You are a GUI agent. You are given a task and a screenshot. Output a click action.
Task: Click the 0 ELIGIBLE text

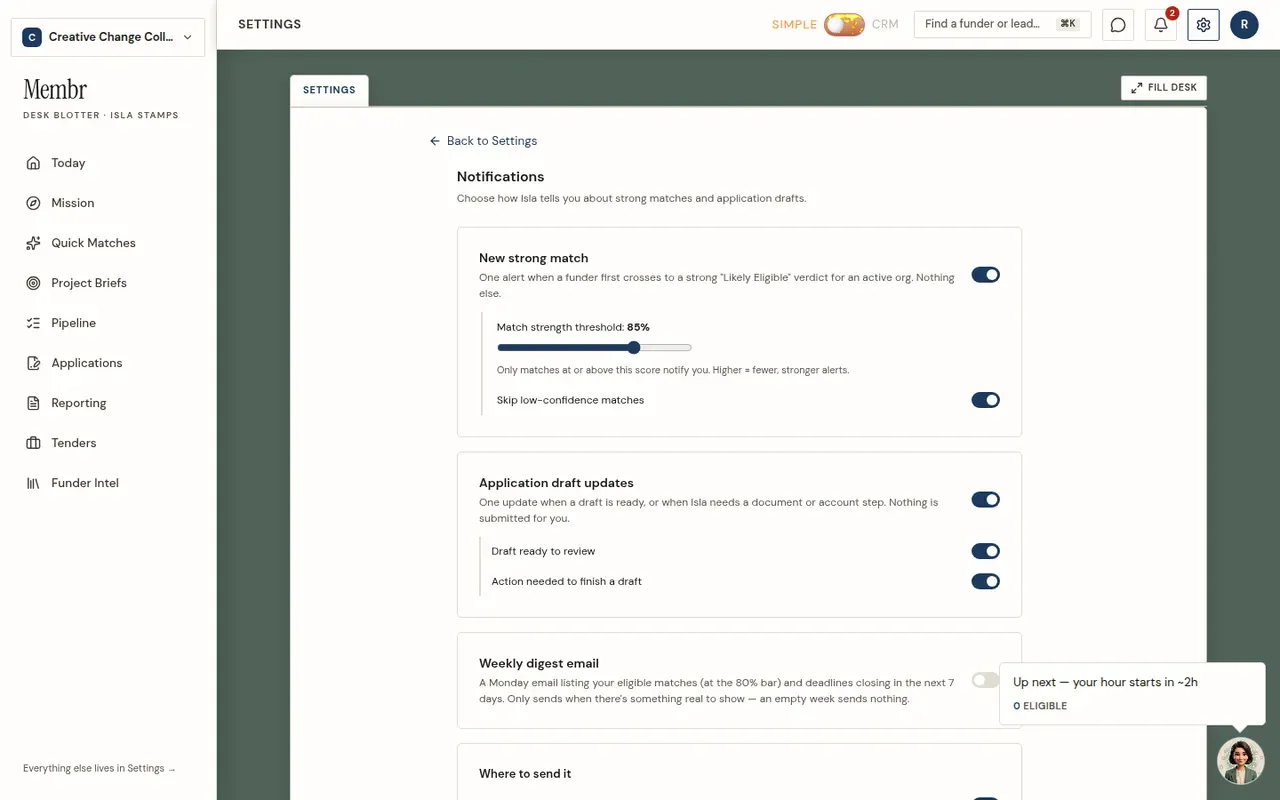coord(1040,706)
